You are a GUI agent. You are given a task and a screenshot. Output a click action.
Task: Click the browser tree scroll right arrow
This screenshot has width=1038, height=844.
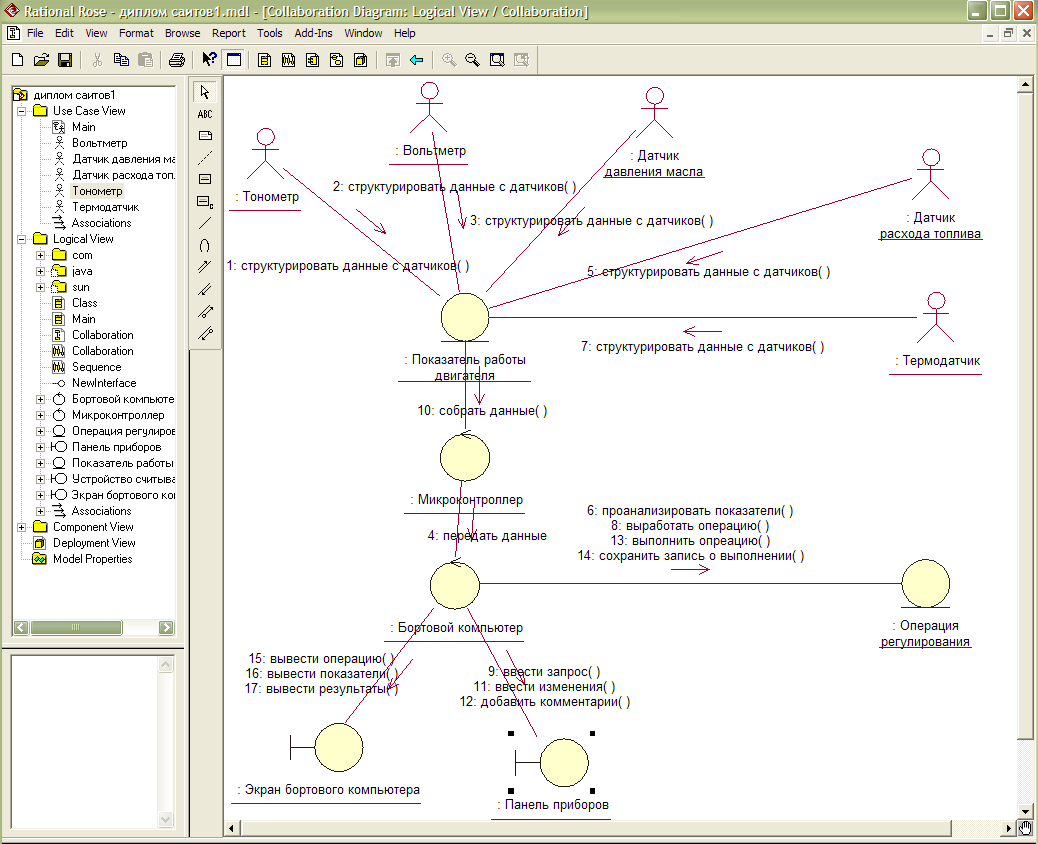166,628
